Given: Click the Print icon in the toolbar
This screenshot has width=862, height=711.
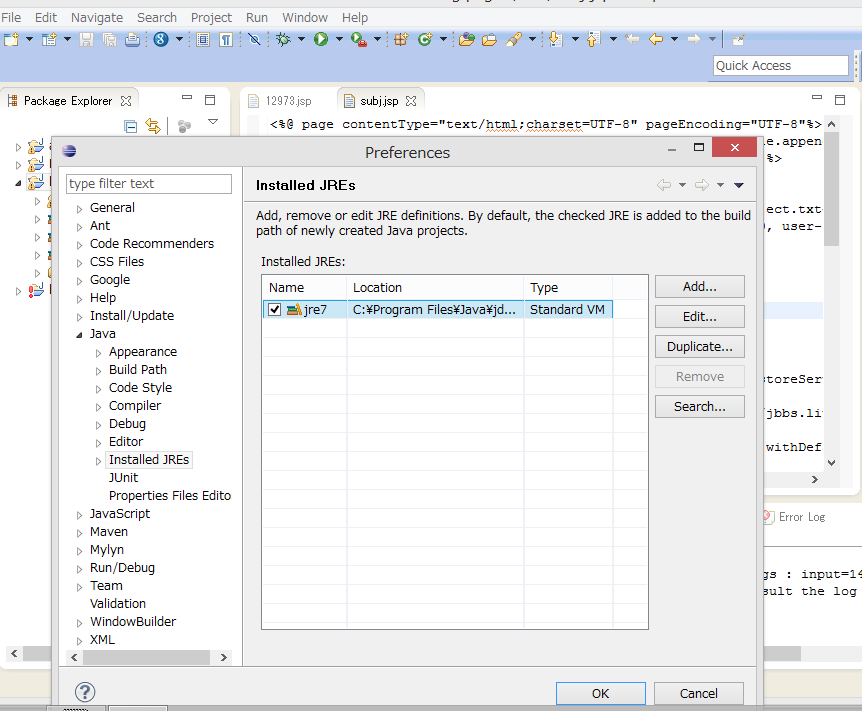Looking at the screenshot, I should 133,38.
